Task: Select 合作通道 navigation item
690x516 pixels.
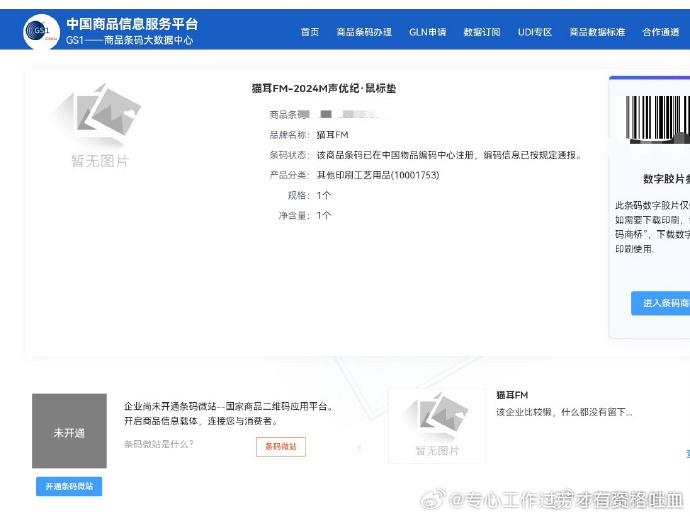Action: tap(661, 32)
